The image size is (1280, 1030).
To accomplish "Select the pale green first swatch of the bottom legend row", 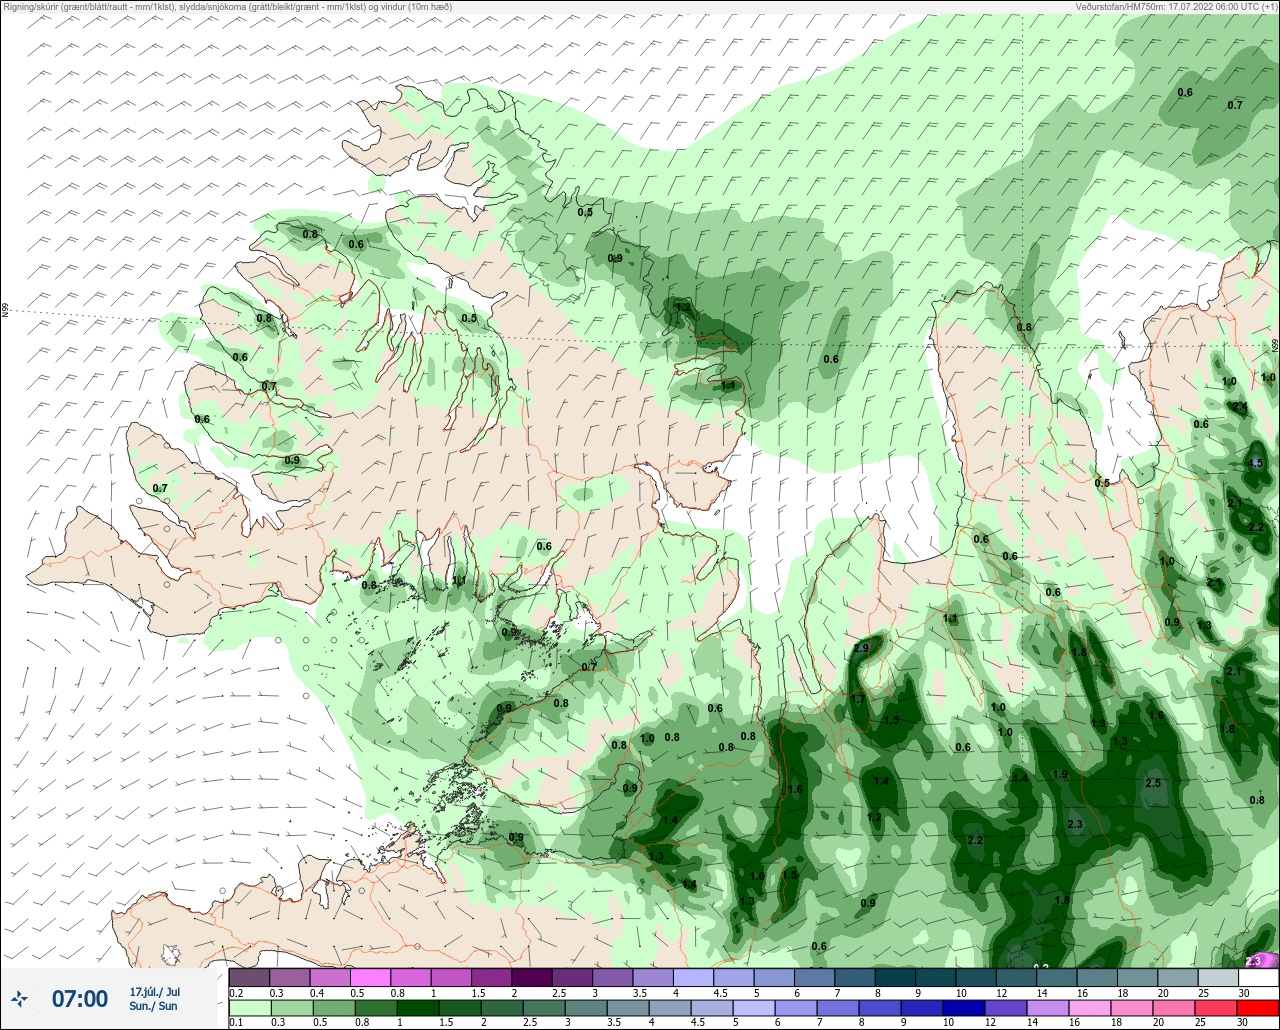I will [x=248, y=1007].
